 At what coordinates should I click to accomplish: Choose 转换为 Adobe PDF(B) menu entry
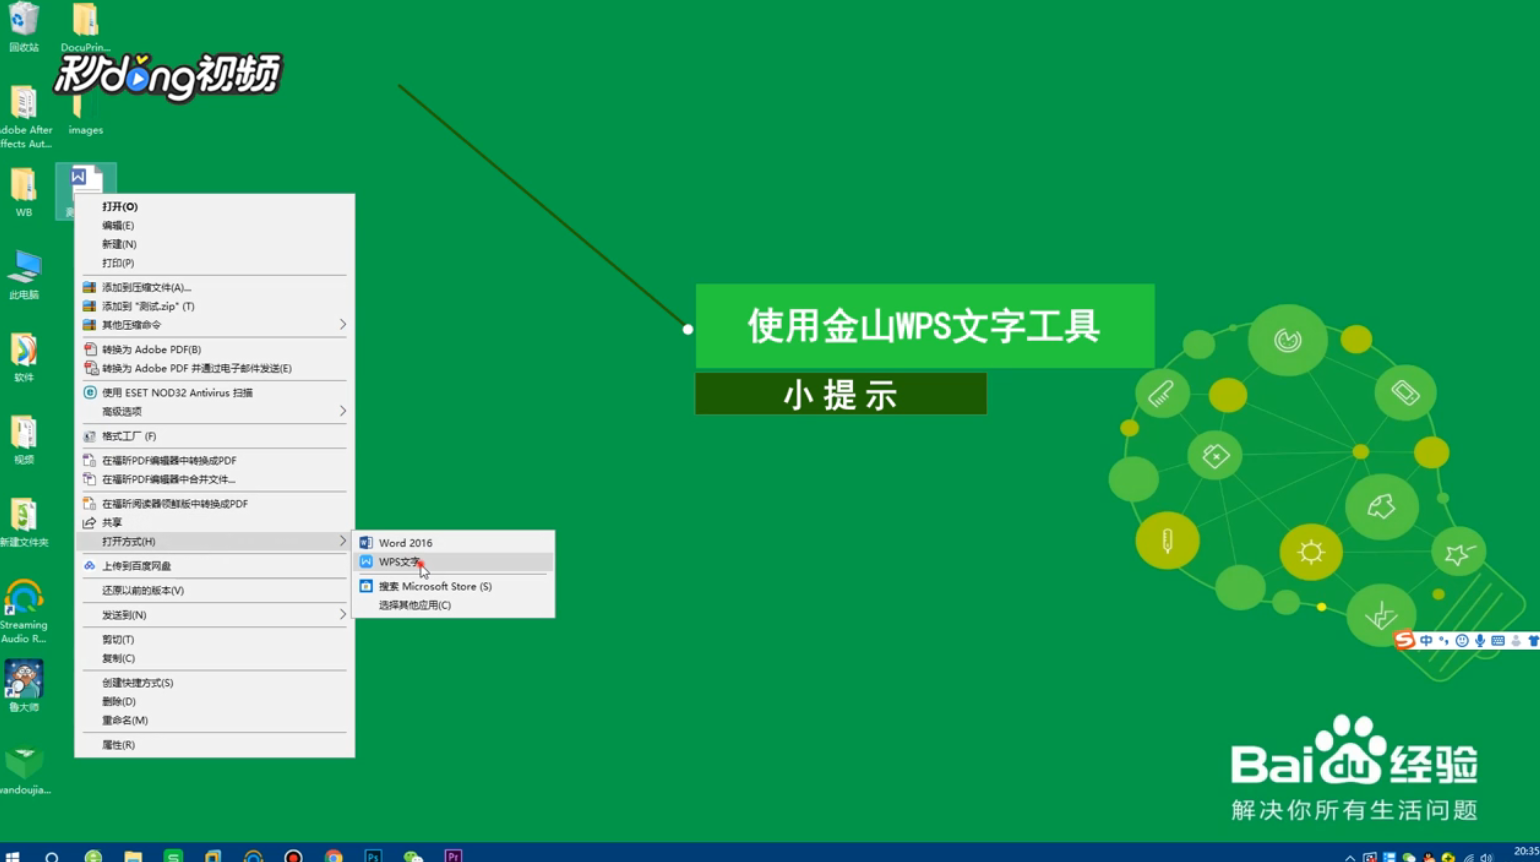pos(215,350)
